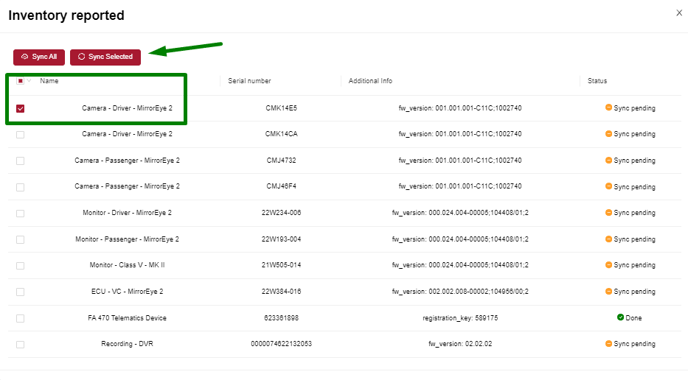
Task: Click serial number 22W234-006
Action: (x=281, y=212)
